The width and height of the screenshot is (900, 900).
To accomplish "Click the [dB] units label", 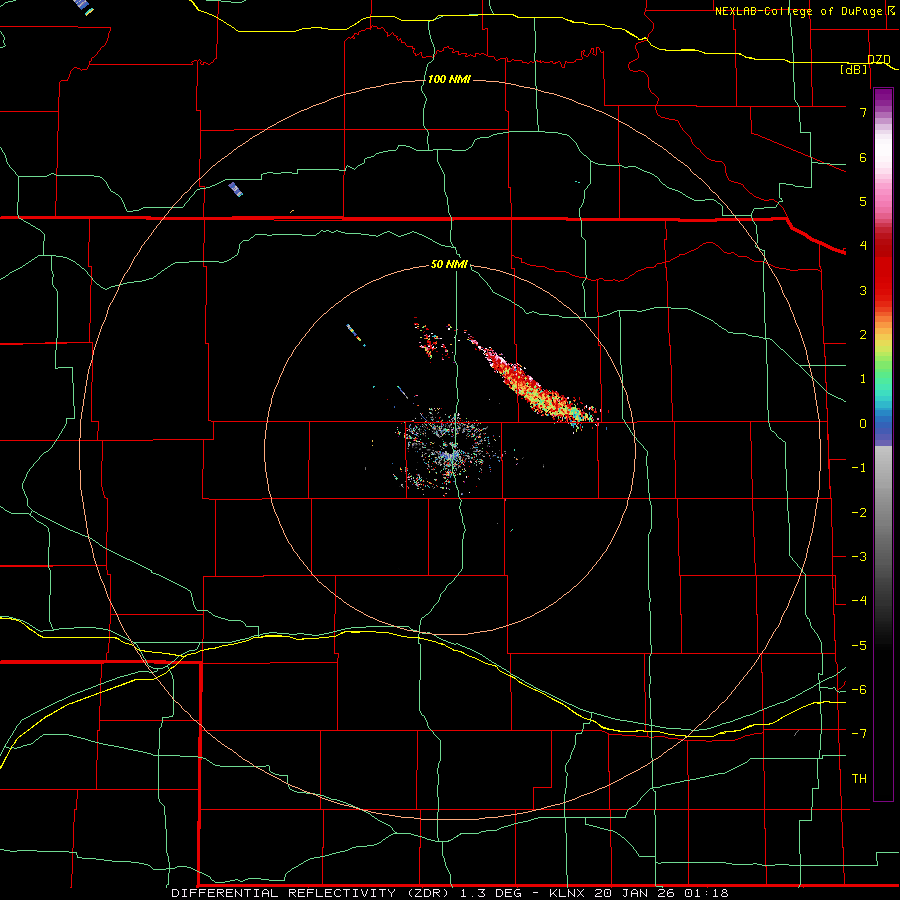I will 854,69.
